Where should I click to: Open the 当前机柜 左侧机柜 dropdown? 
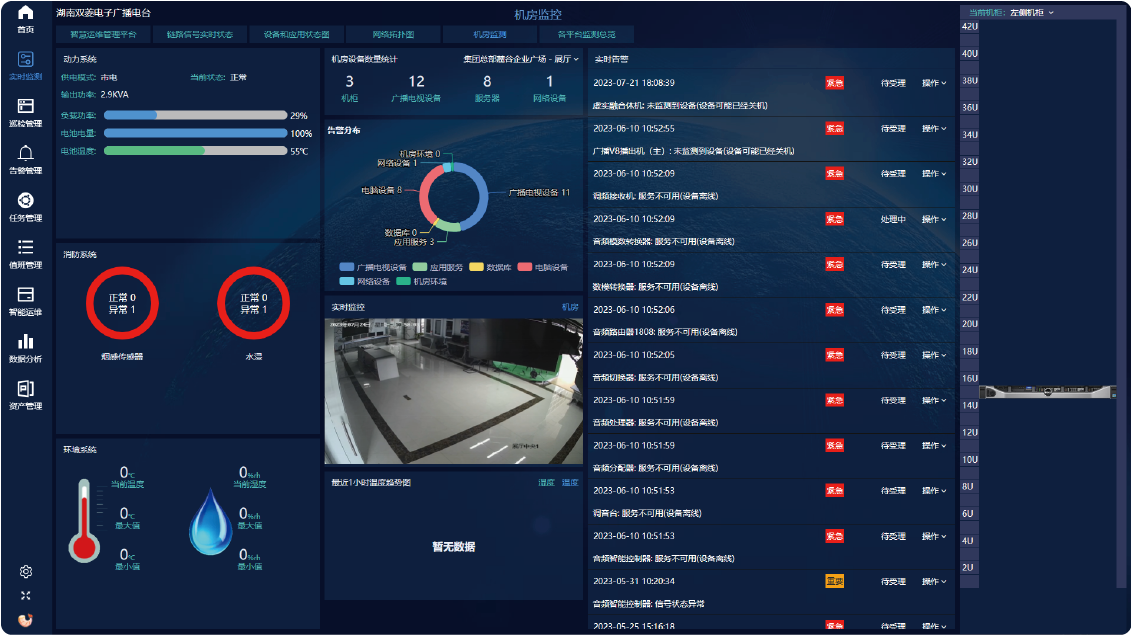(1032, 13)
